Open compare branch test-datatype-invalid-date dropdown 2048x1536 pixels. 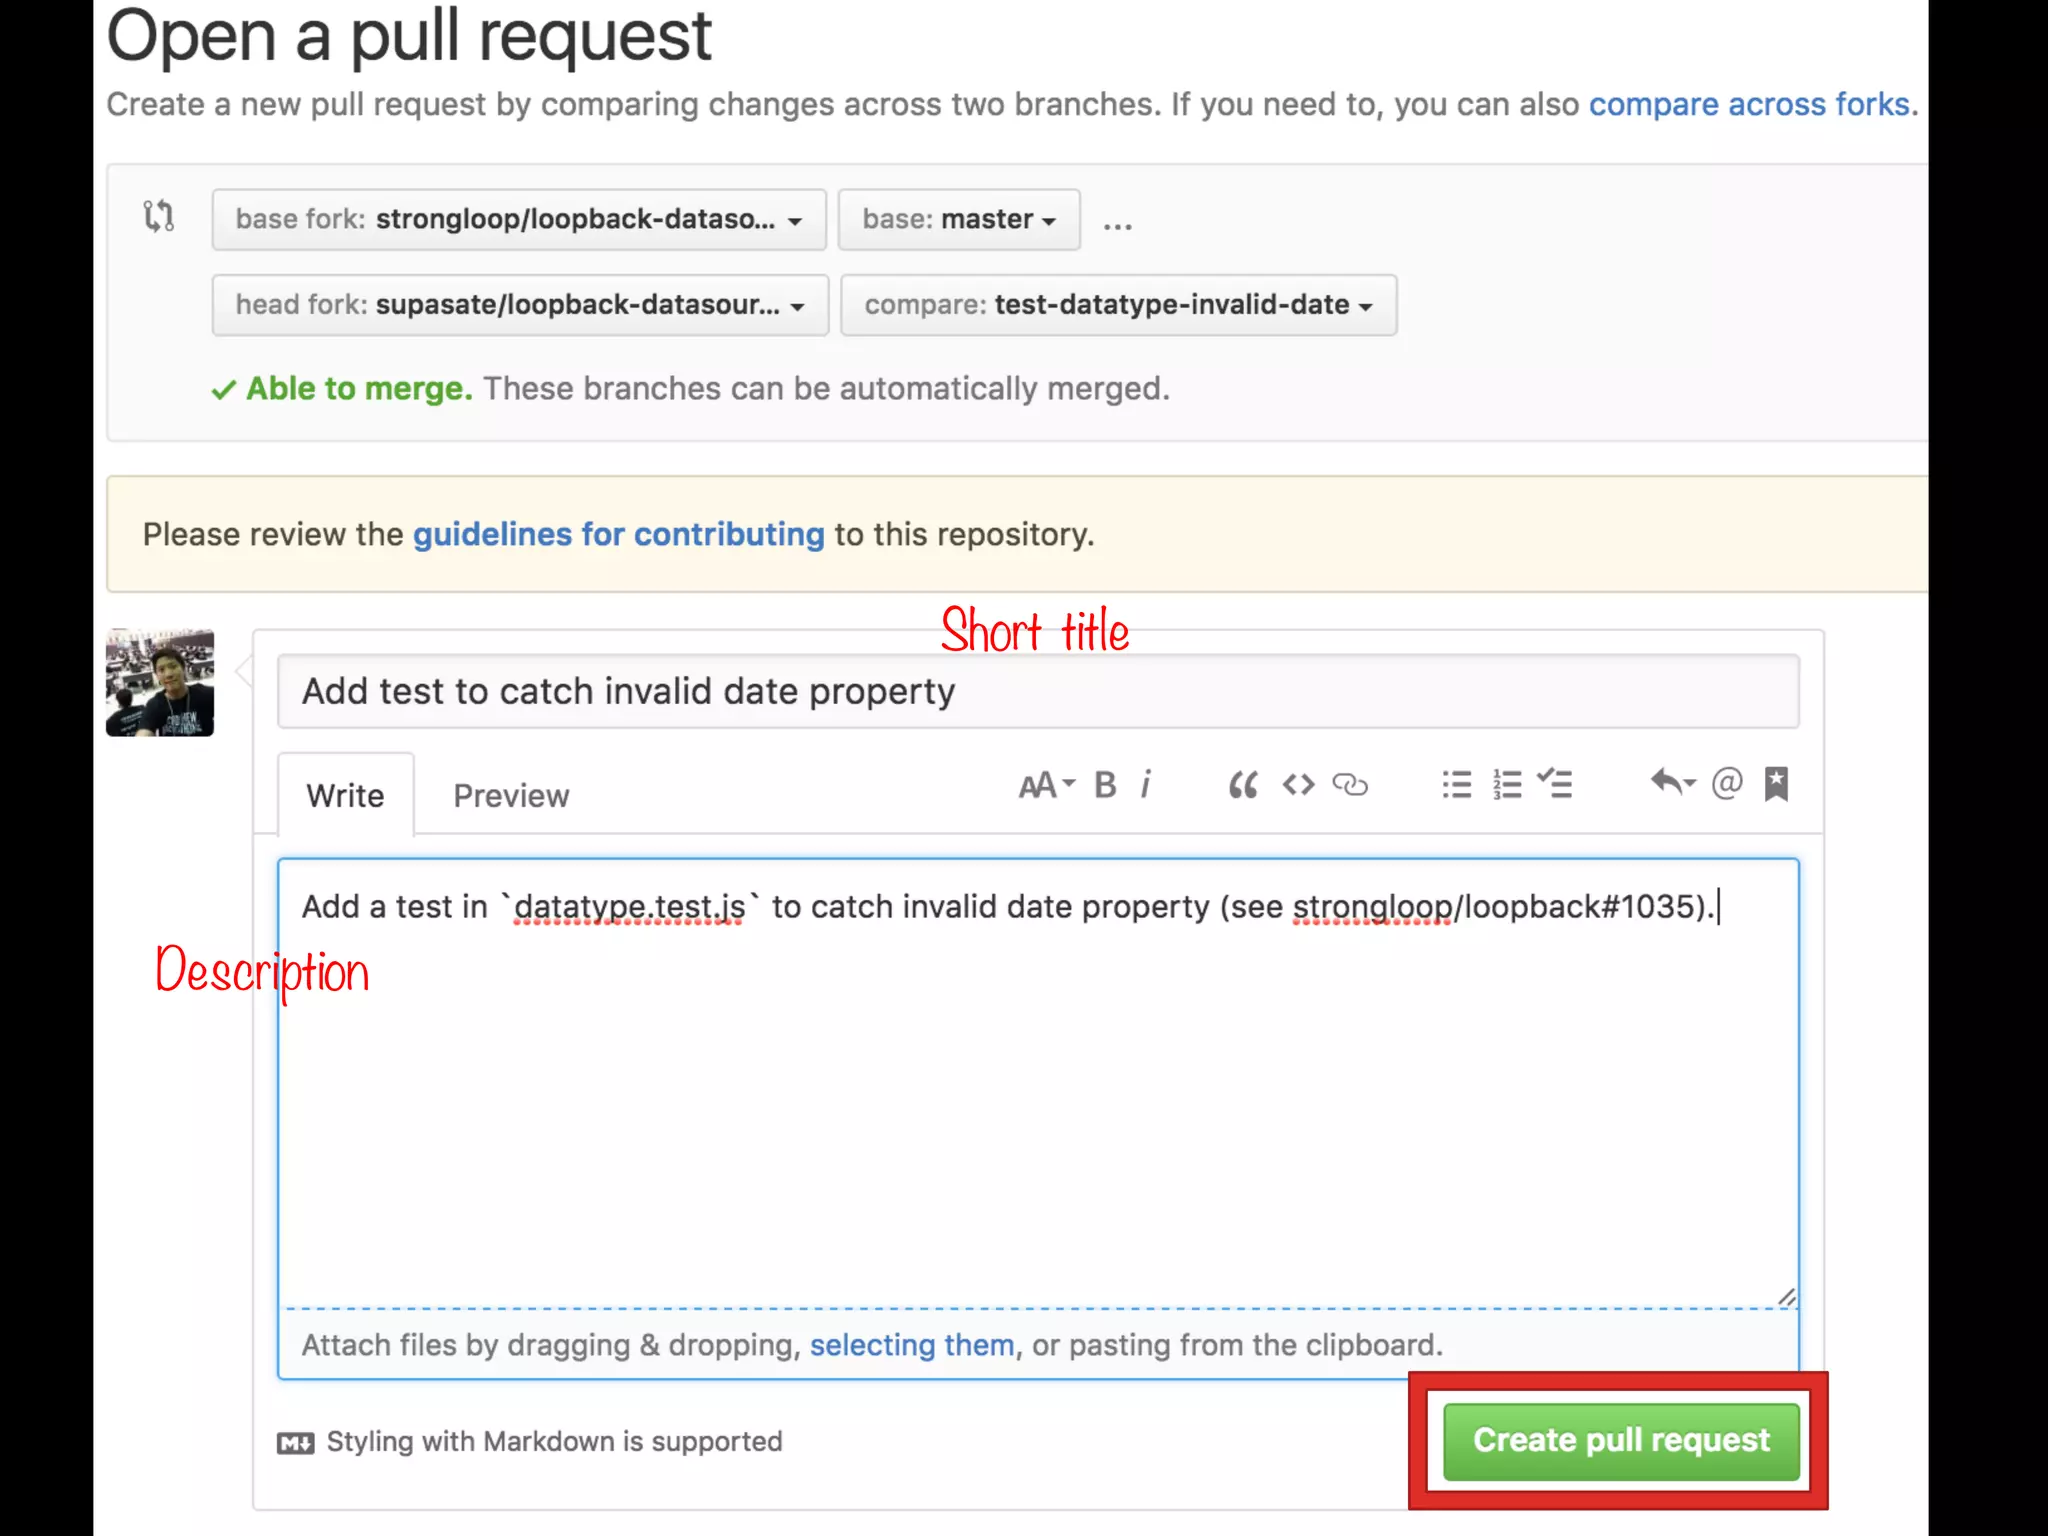click(x=1118, y=305)
